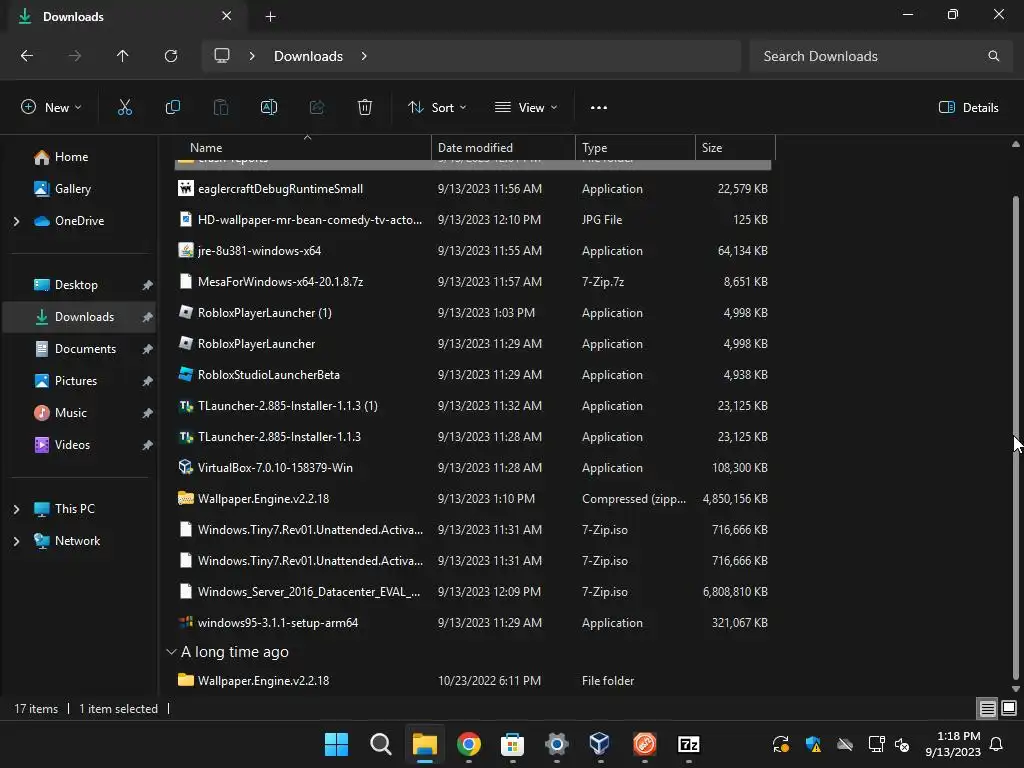This screenshot has height=768, width=1024.
Task: Open the New dropdown menu
Action: [51, 108]
